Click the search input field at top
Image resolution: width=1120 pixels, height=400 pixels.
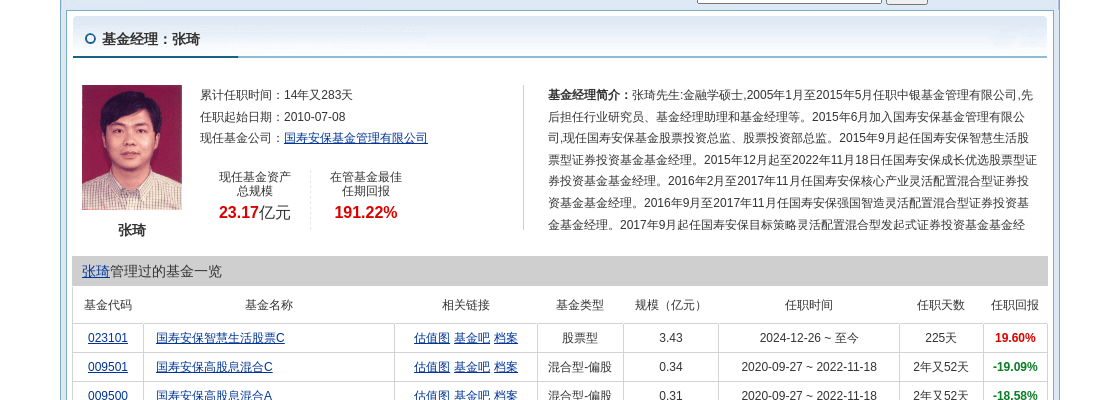coord(789,1)
